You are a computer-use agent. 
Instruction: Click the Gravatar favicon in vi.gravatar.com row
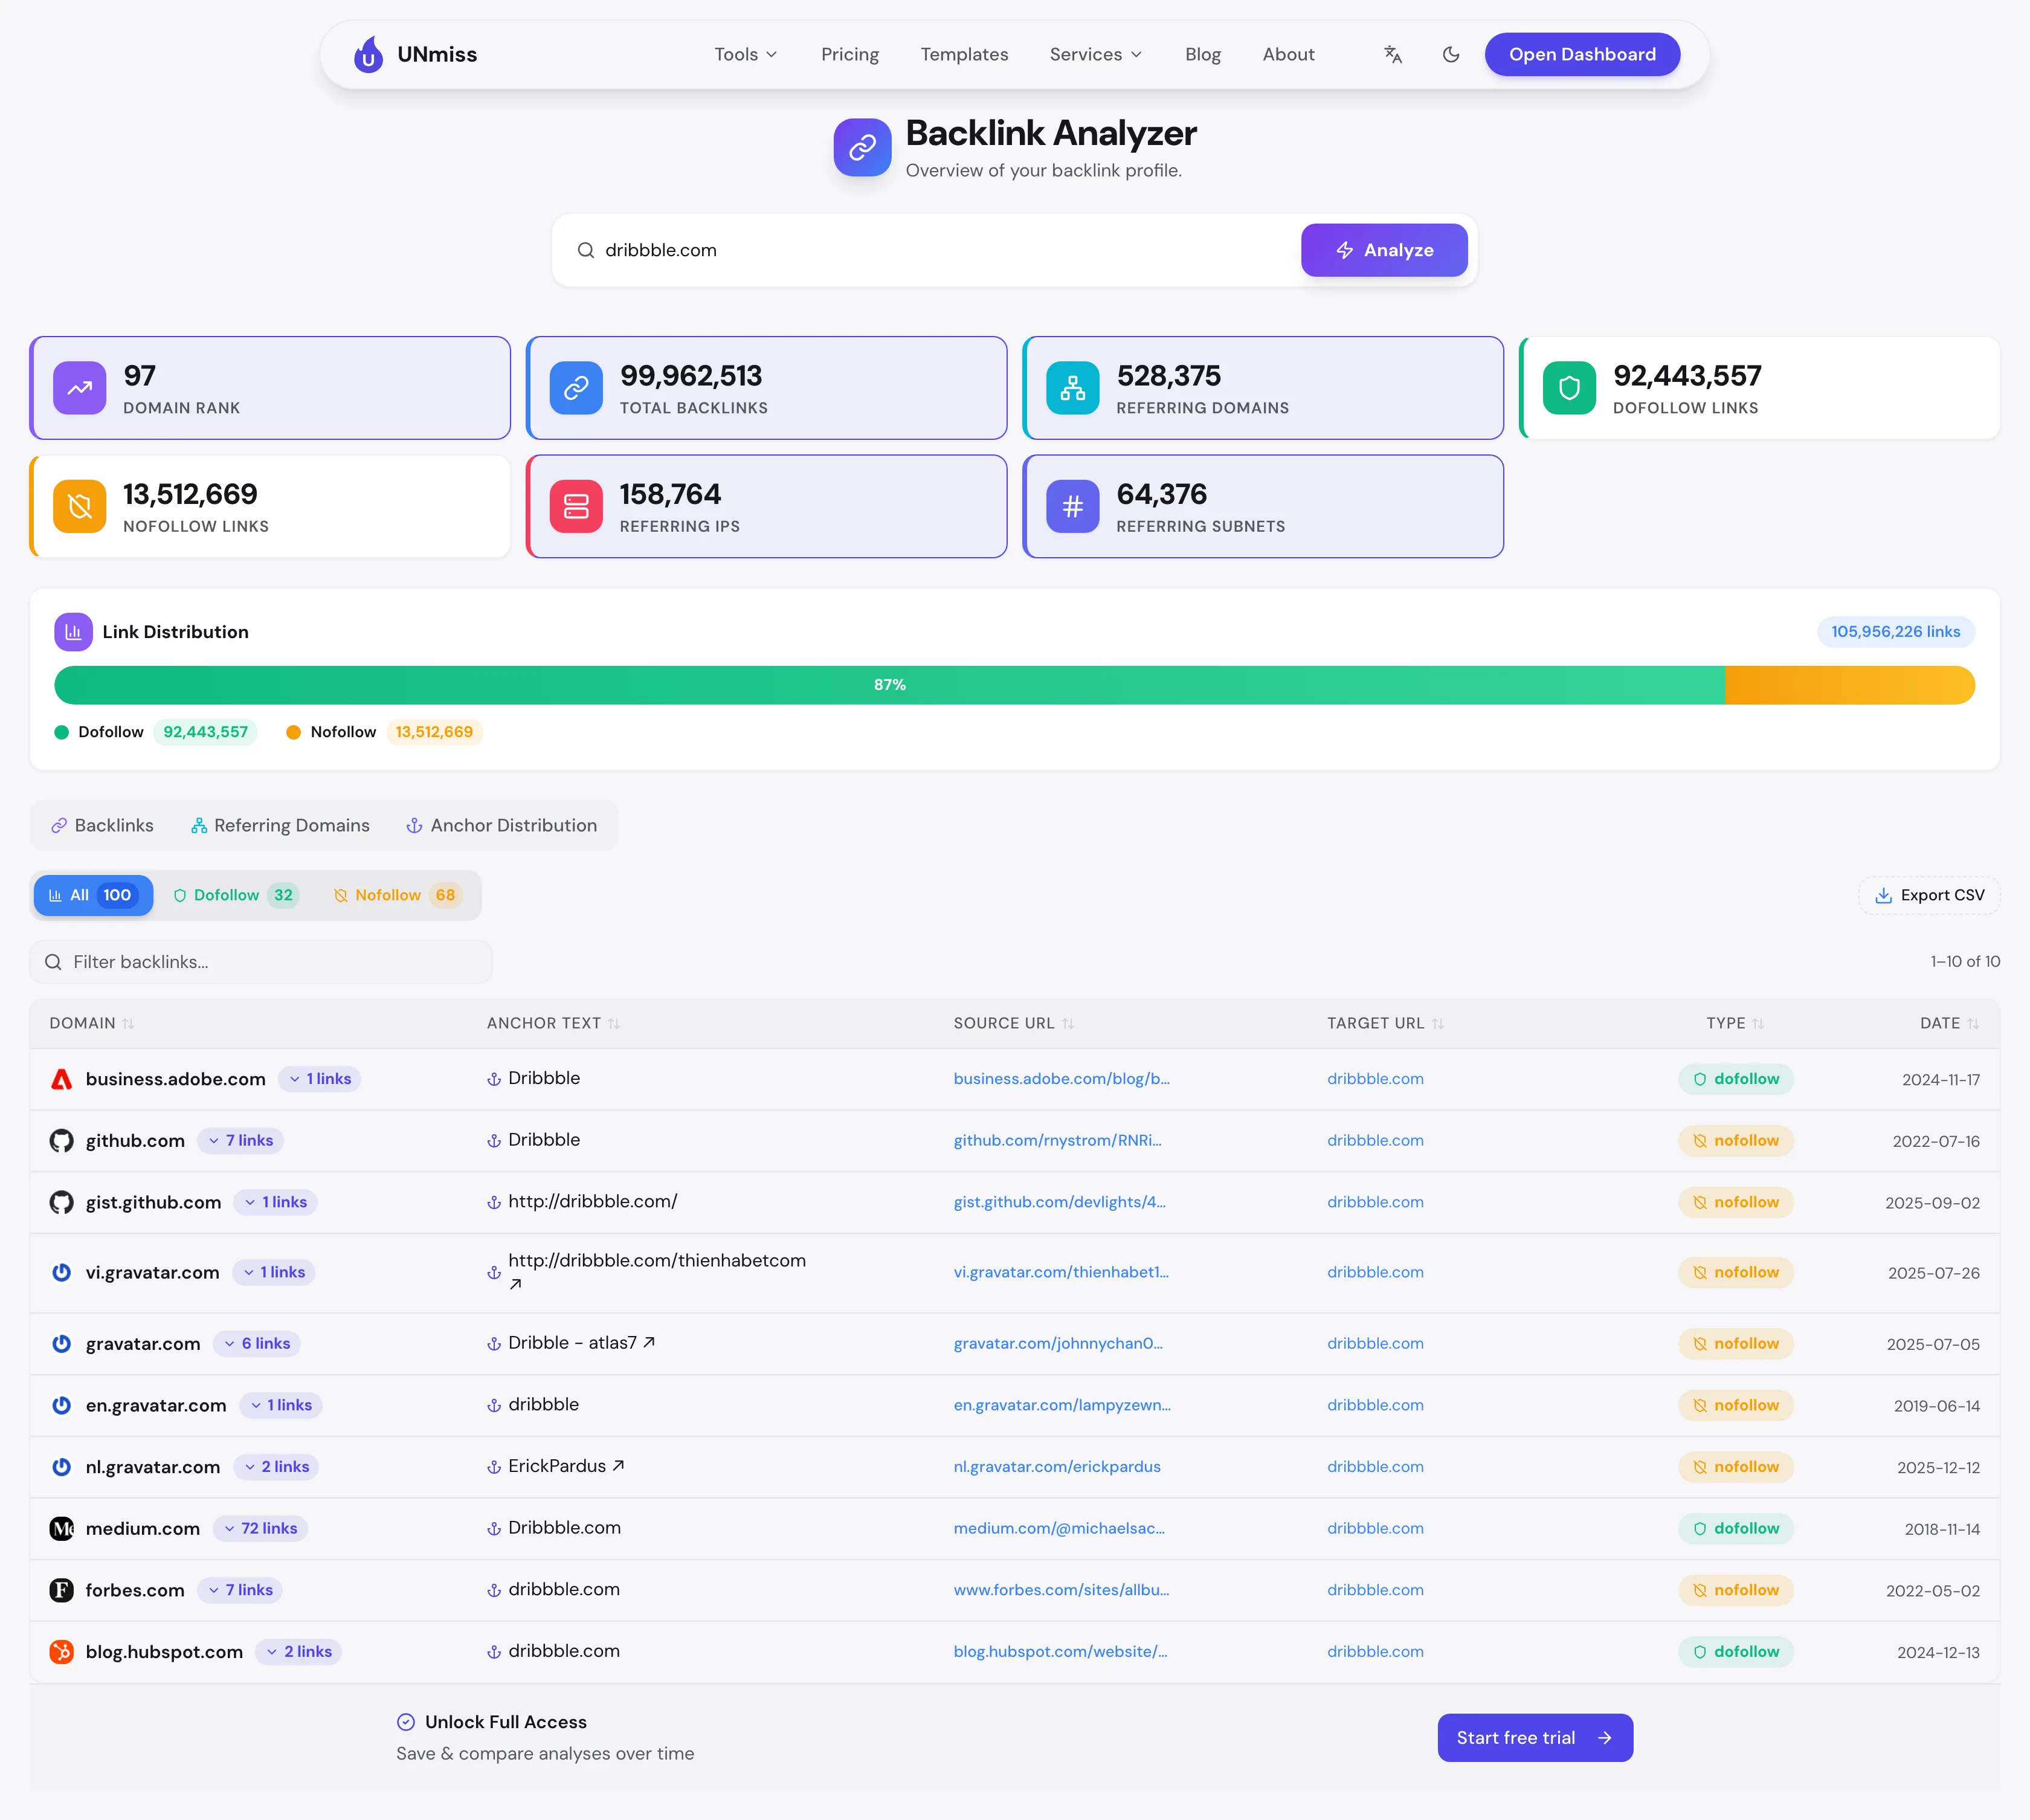tap(62, 1272)
